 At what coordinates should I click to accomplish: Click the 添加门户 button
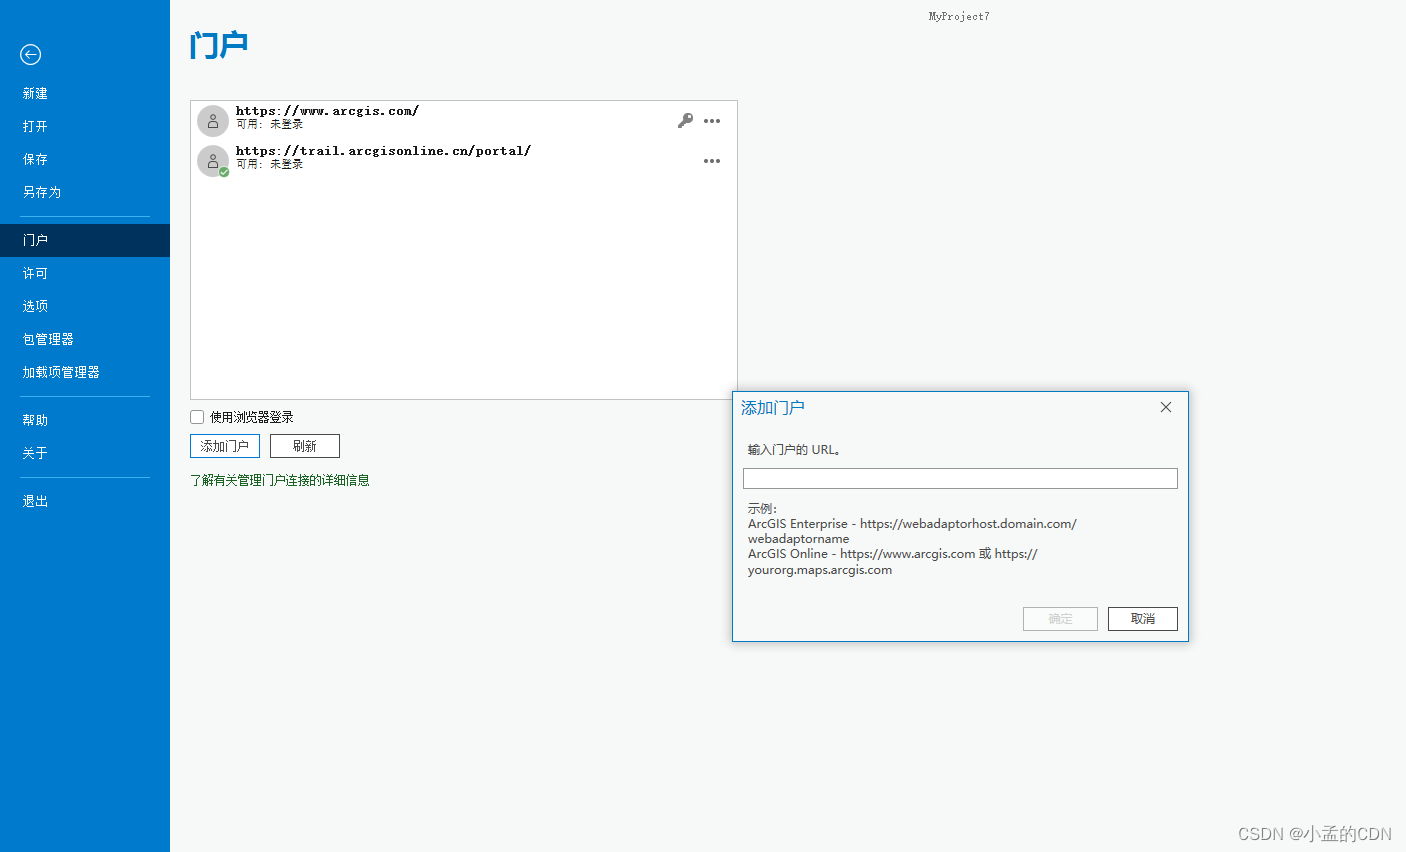point(225,446)
